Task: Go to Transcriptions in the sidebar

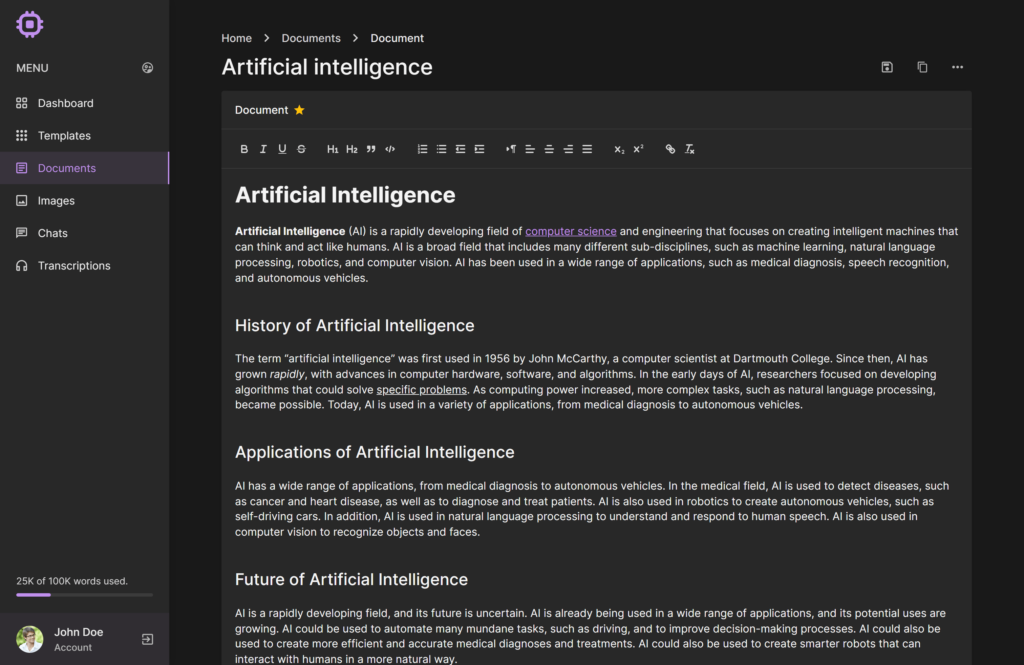Action: coord(74,266)
